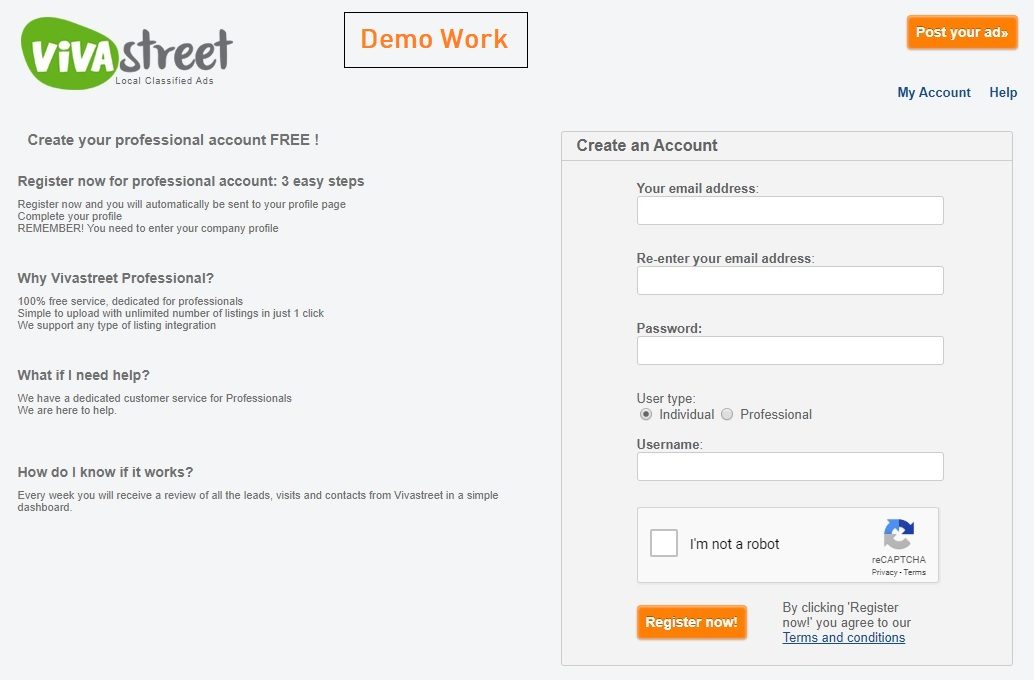
Task: Check the I'm not a robot box
Action: [x=663, y=543]
